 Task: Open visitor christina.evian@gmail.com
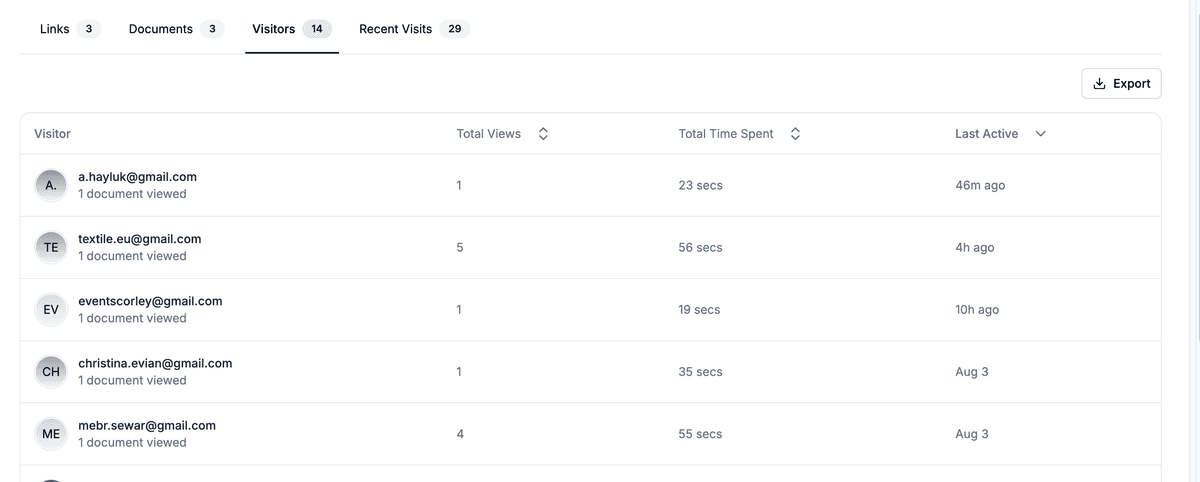click(x=155, y=363)
